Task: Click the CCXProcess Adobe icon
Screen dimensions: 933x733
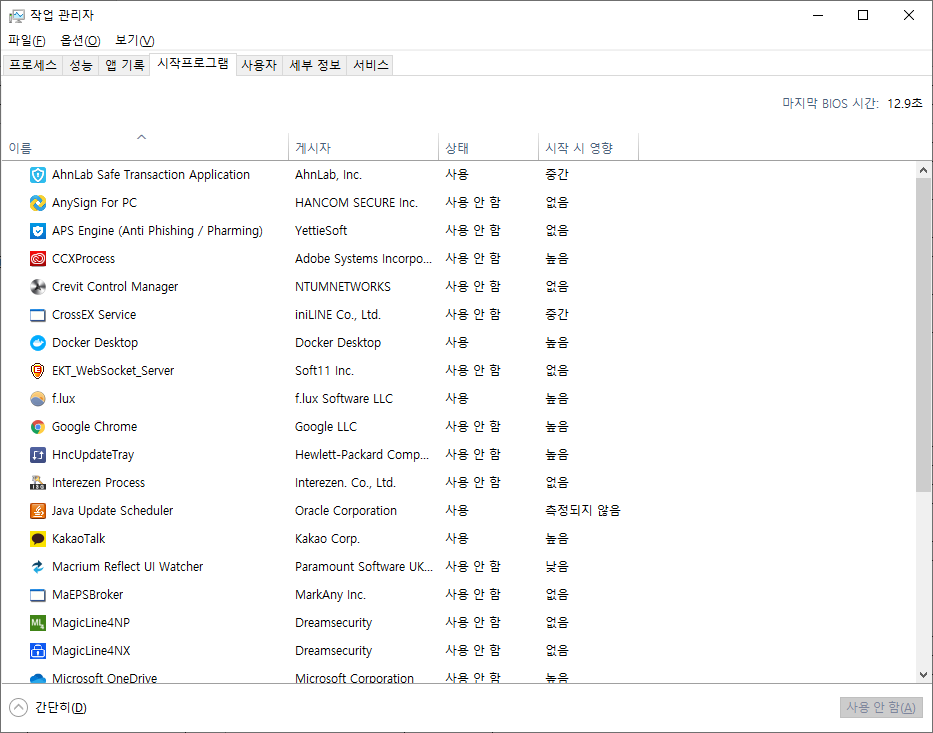Action: (37, 259)
